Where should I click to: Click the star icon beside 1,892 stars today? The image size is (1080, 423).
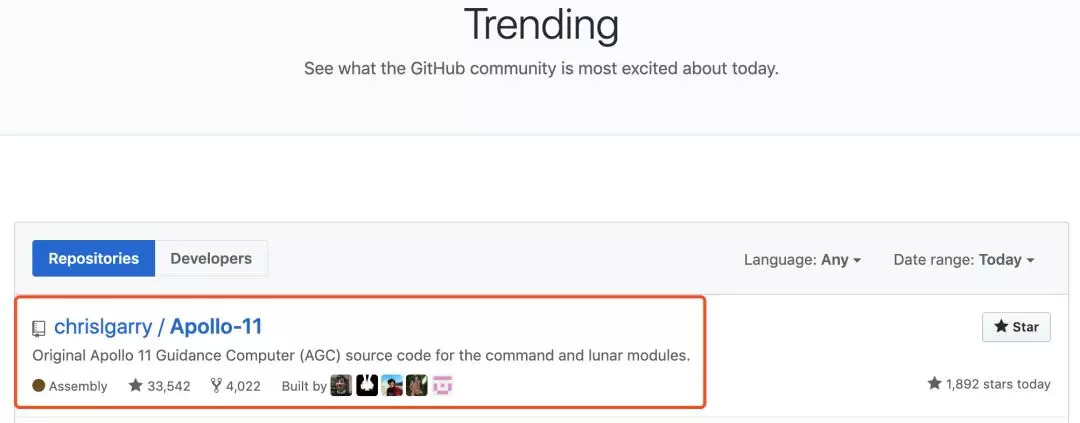pyautogui.click(x=934, y=384)
